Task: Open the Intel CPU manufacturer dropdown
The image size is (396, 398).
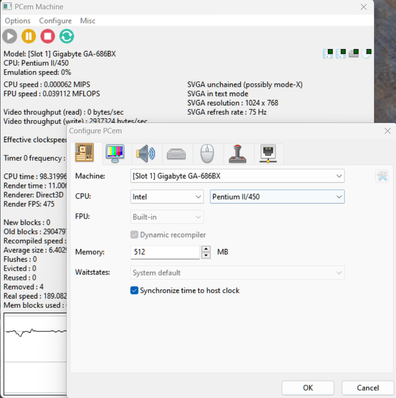Action: [x=167, y=197]
